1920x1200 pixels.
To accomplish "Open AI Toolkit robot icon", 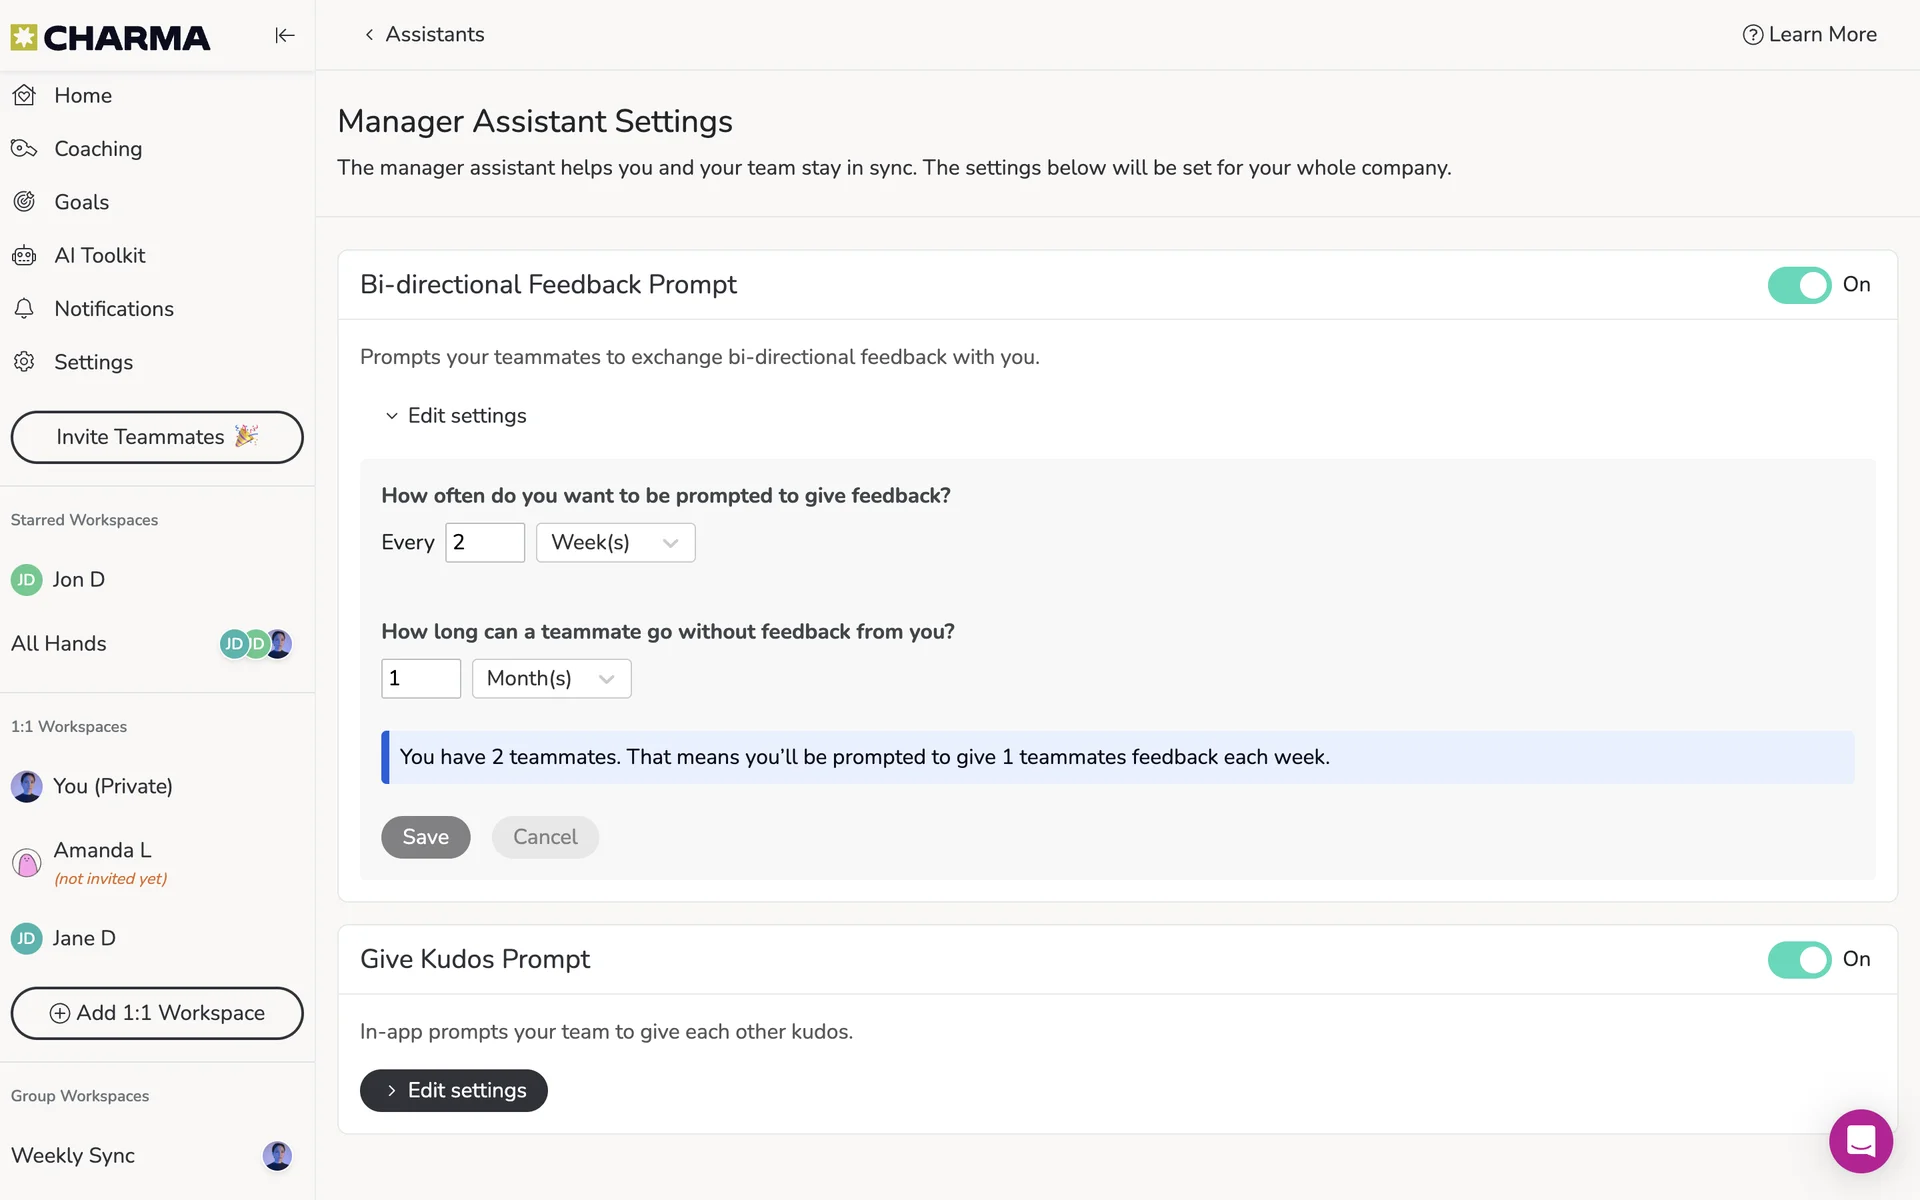I will [x=25, y=256].
